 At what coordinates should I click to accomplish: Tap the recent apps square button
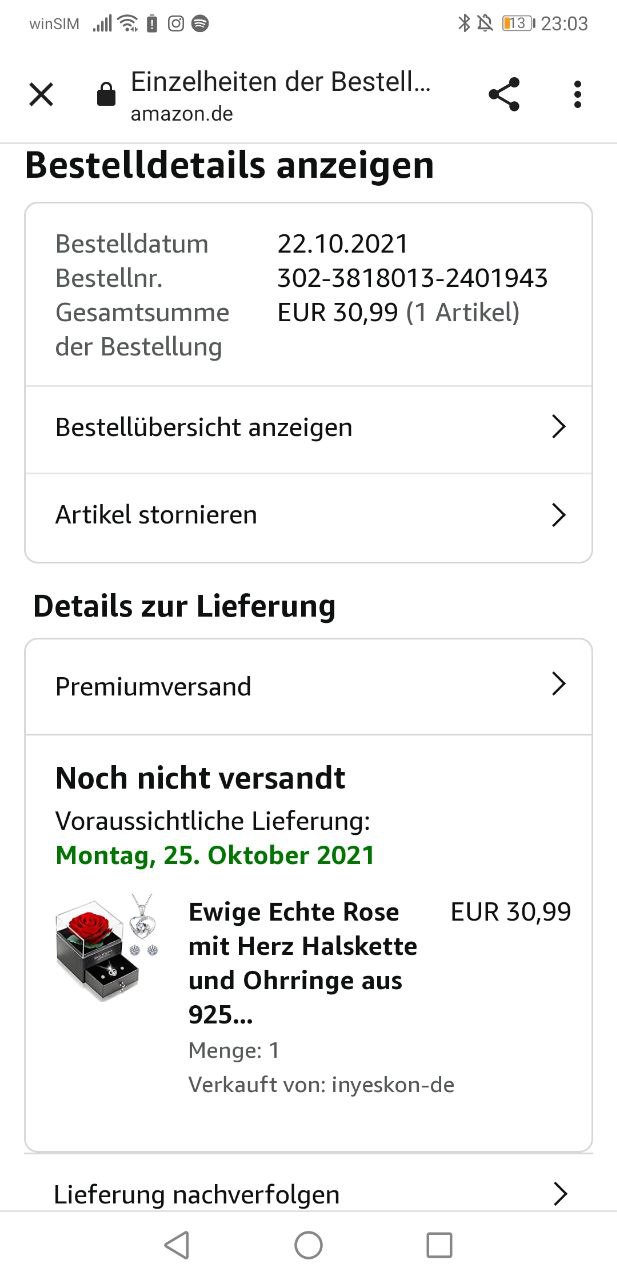tap(439, 1245)
